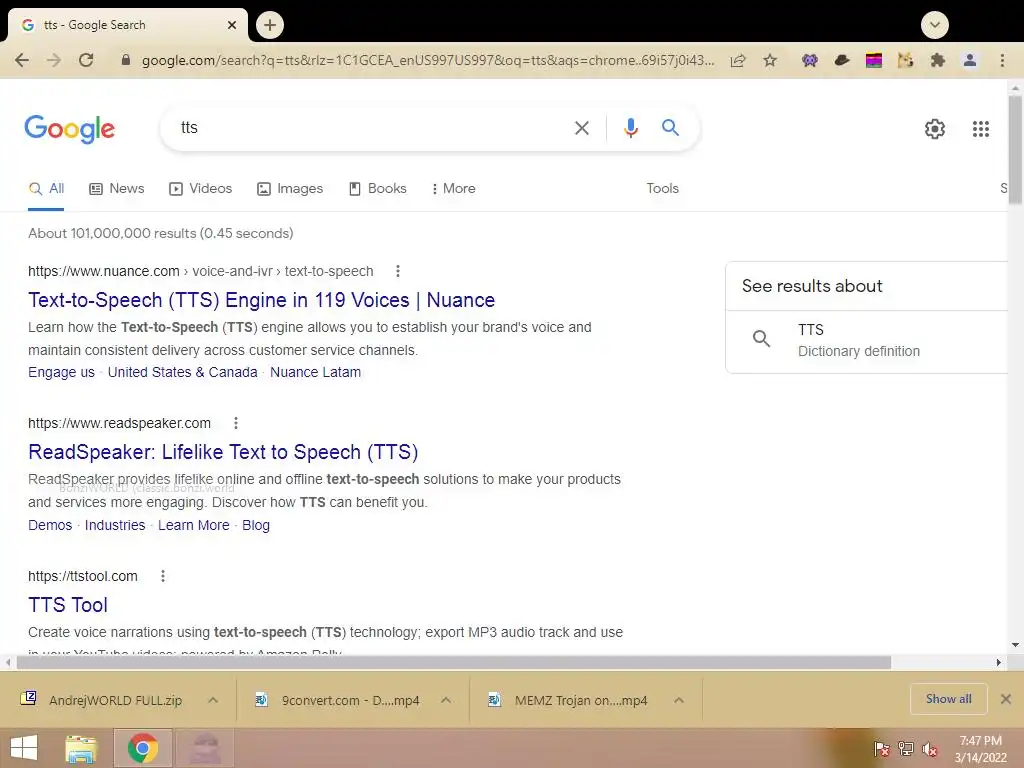The width and height of the screenshot is (1024, 768).
Task: Open options dots for readspeaker.com result
Action: click(236, 423)
